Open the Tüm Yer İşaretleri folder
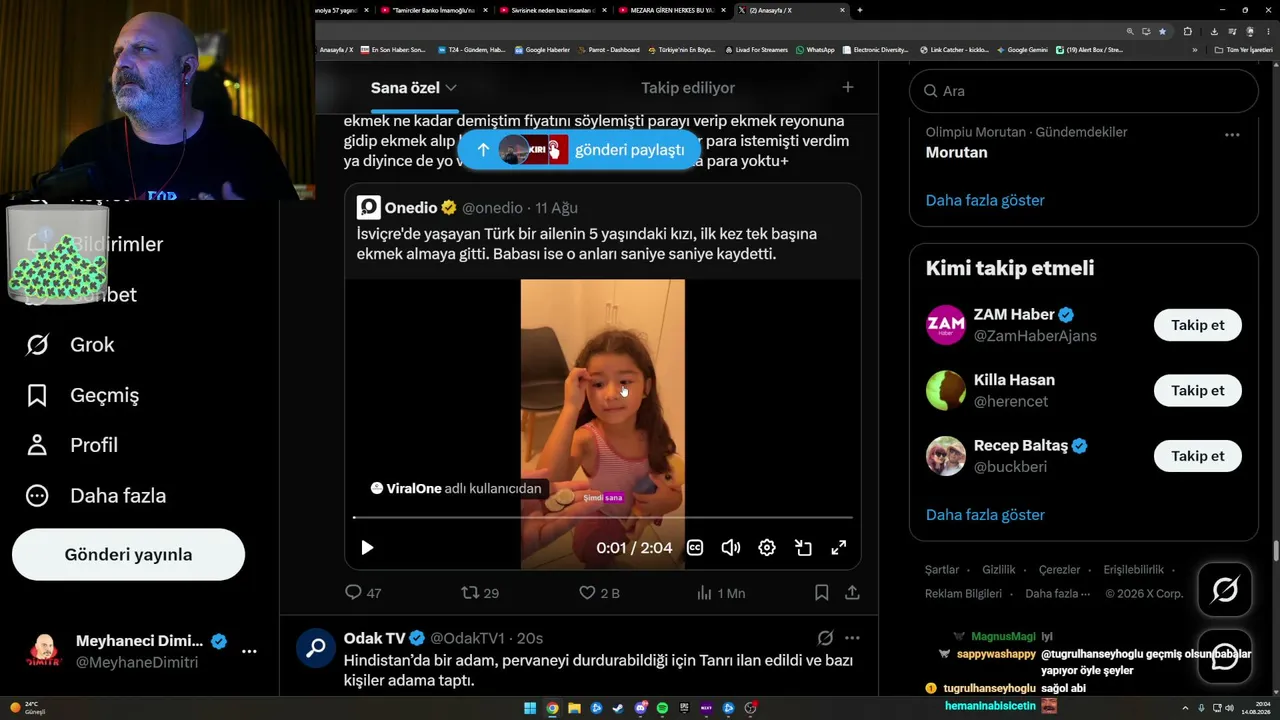Screen dimensions: 1280x720 [x=1243, y=49]
